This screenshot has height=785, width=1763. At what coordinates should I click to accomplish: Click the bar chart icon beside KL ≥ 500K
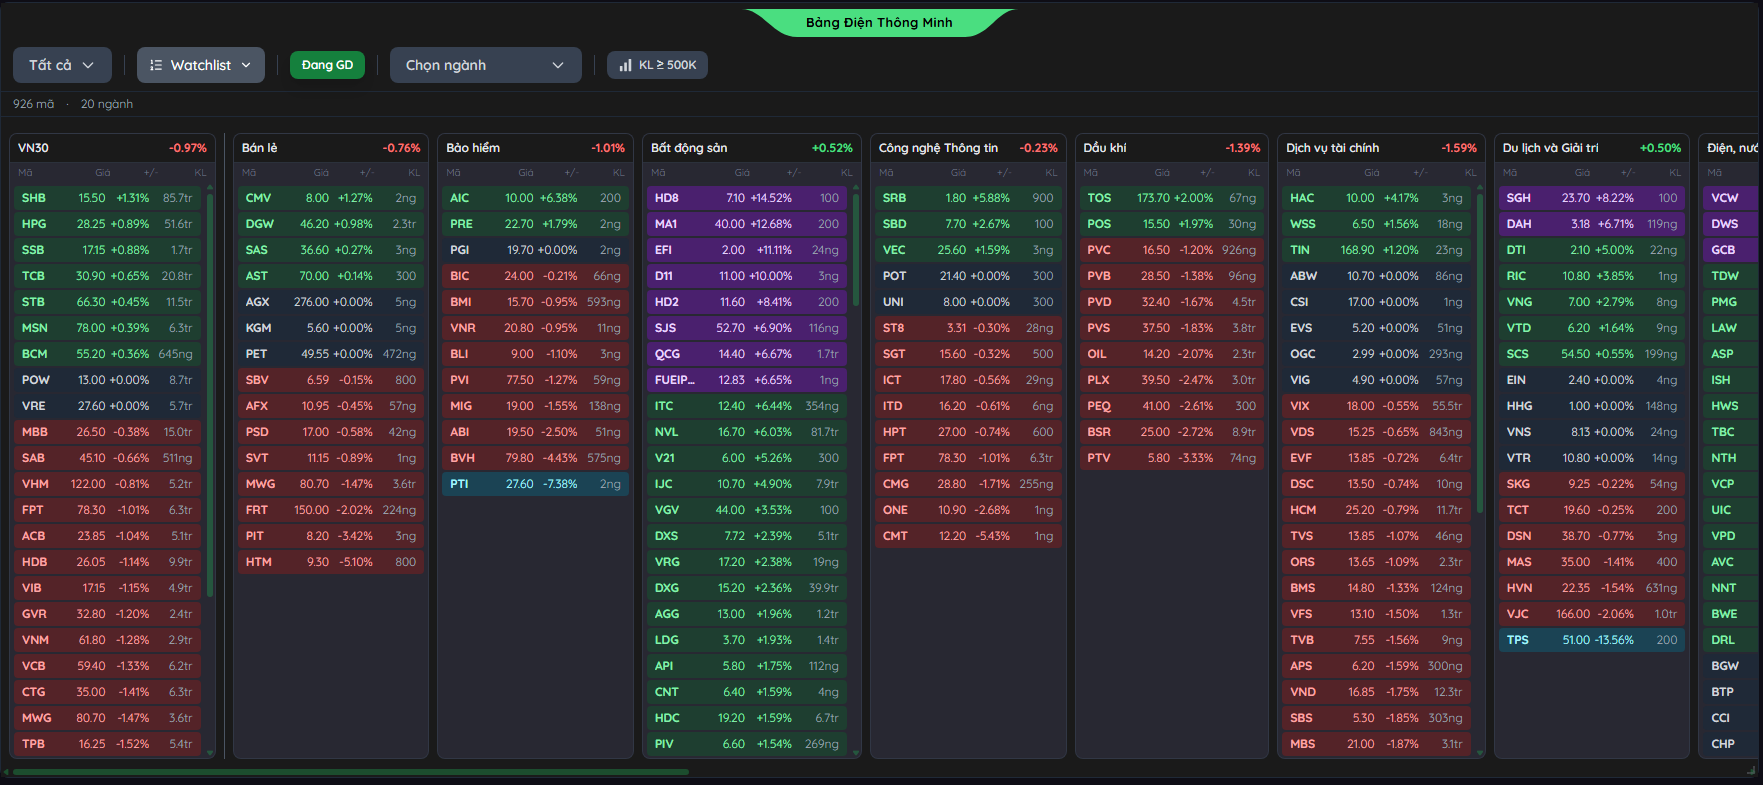pos(625,65)
